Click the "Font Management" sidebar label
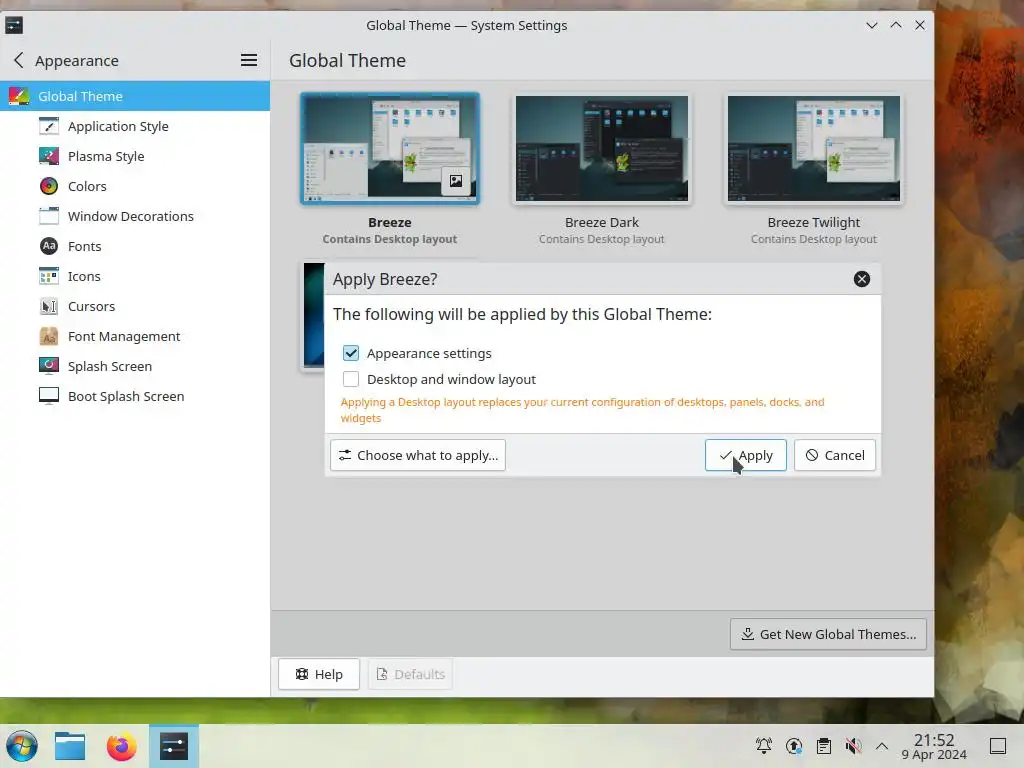Image resolution: width=1024 pixels, height=768 pixels. [124, 336]
